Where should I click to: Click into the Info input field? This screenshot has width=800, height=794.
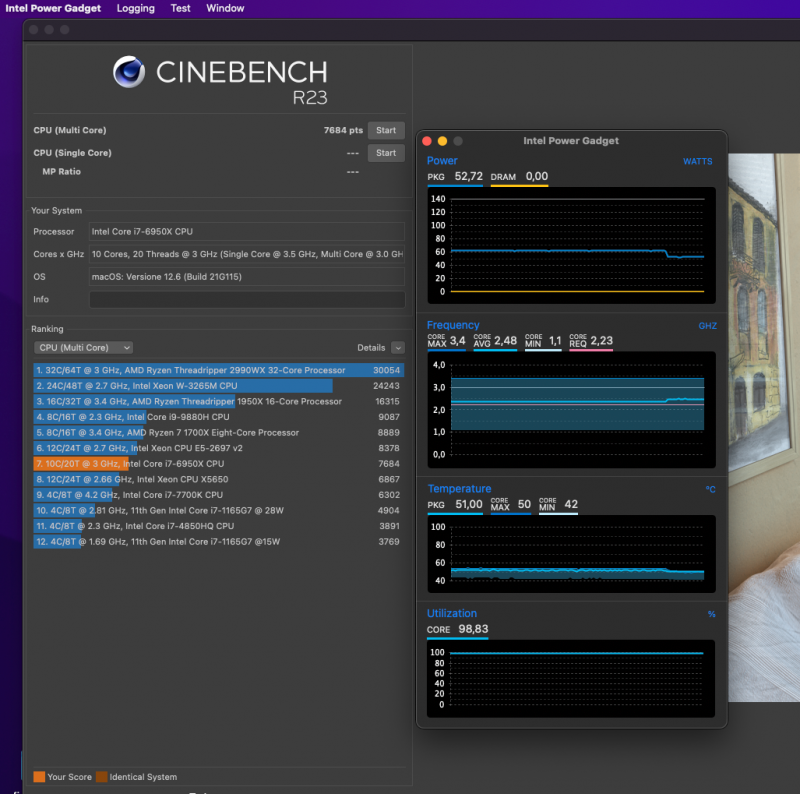click(247, 300)
